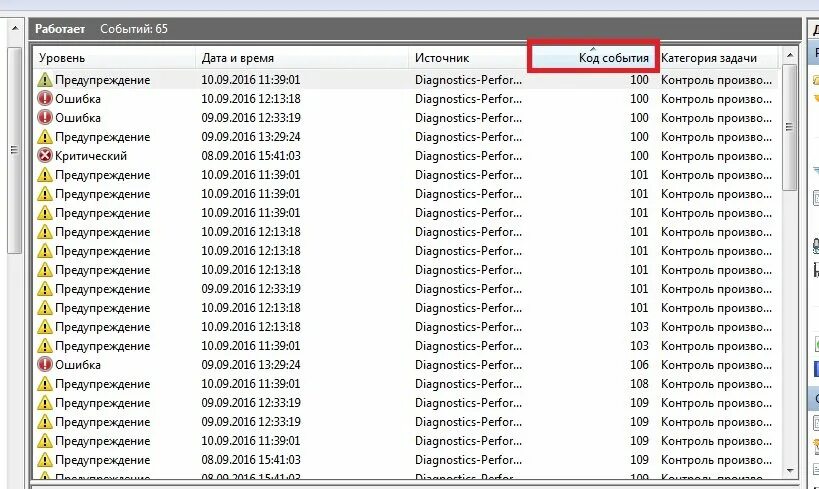Click the date 10.09.2016 11:39:01 in the first code 100 row
This screenshot has width=819, height=489.
251,80
